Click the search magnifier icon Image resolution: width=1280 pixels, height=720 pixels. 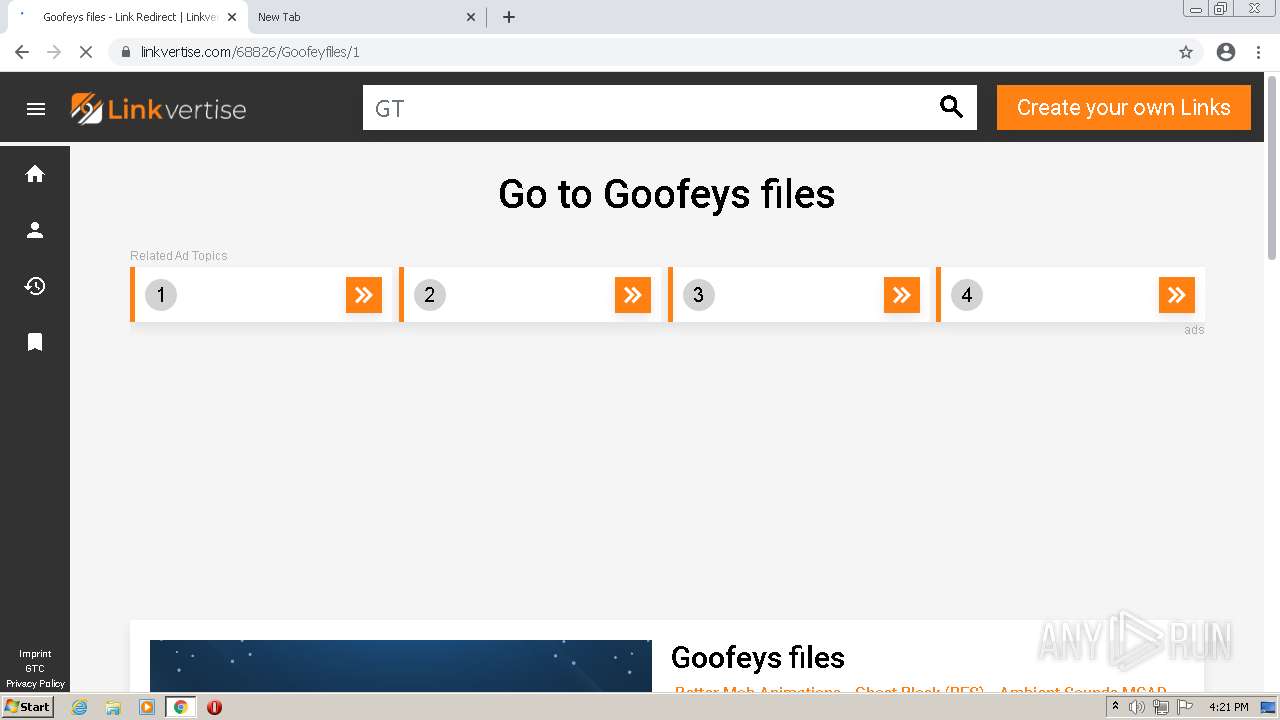tap(951, 107)
